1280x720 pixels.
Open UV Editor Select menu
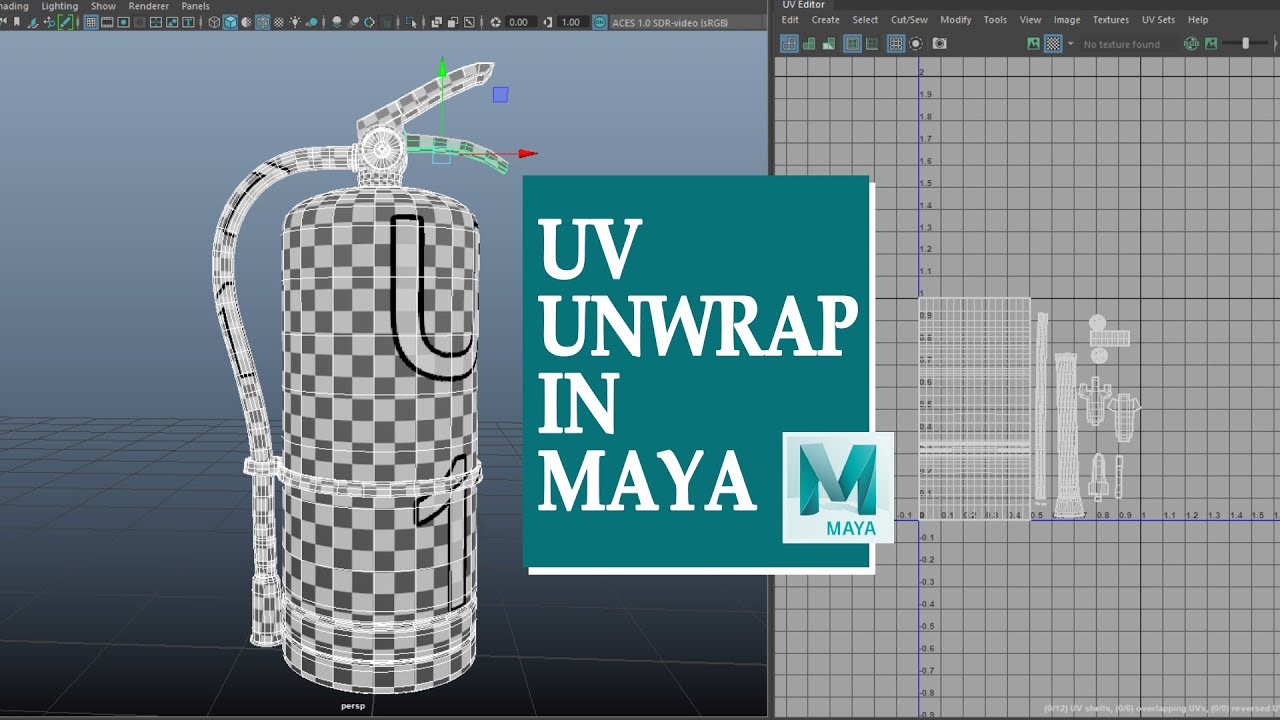coord(865,20)
